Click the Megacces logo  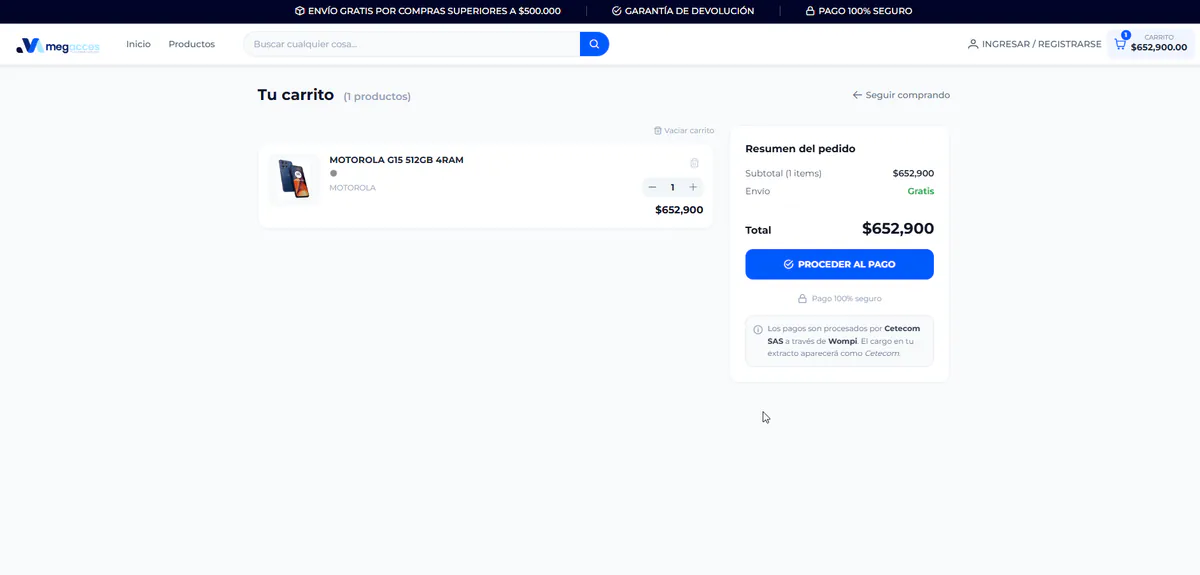(58, 45)
